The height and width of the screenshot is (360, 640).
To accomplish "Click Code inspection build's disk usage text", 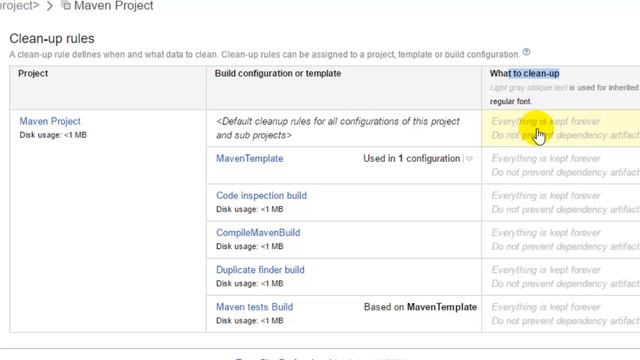I will [249, 209].
